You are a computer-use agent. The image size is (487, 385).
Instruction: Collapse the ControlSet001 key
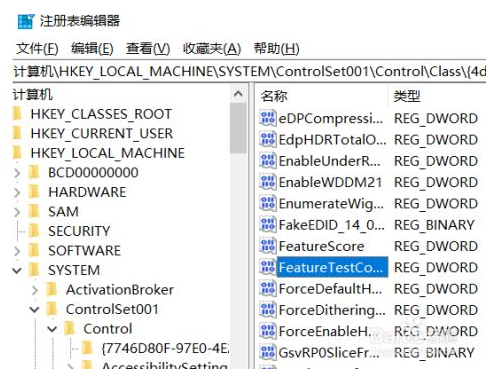(34, 309)
